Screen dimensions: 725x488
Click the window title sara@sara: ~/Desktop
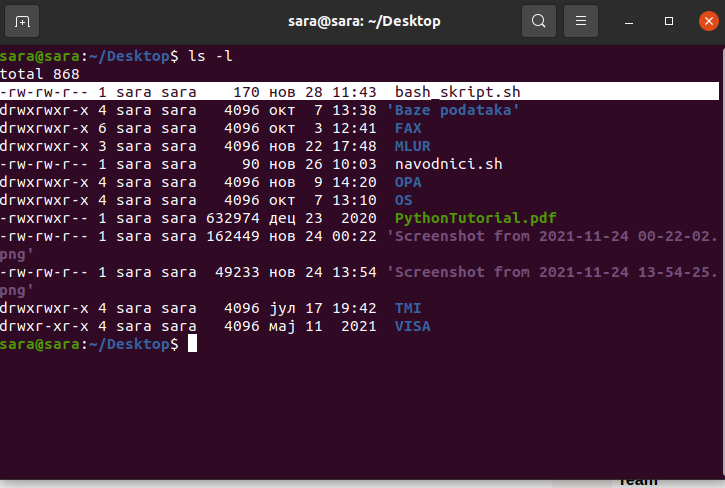(x=364, y=21)
